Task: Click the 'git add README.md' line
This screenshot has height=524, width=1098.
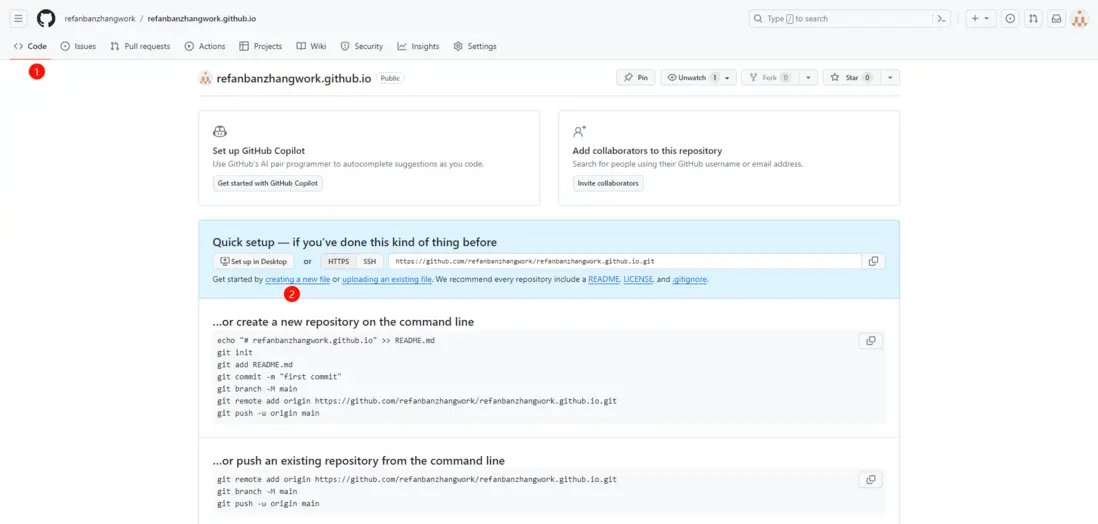Action: pyautogui.click(x=255, y=364)
